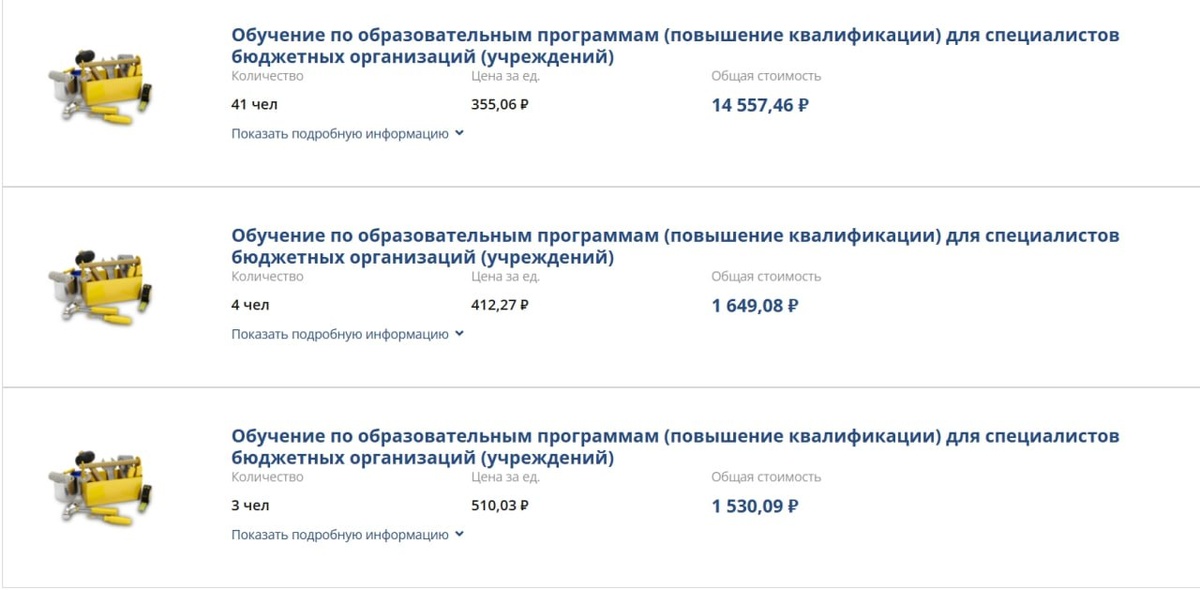Click the Общая стоимость header on second card

(764, 278)
